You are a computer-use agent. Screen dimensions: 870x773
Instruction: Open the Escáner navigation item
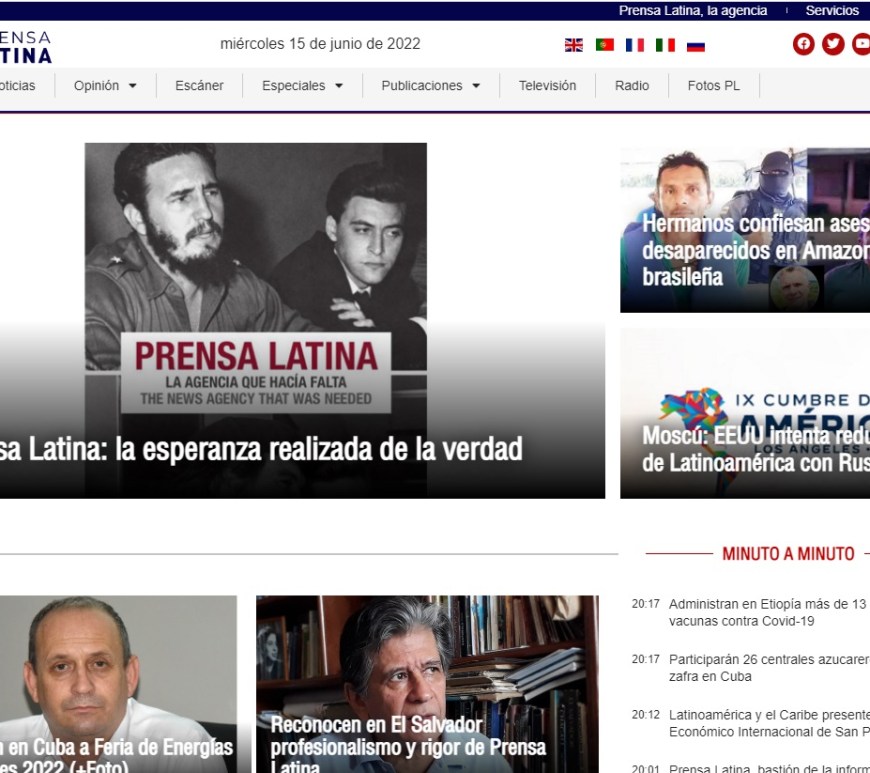click(199, 86)
